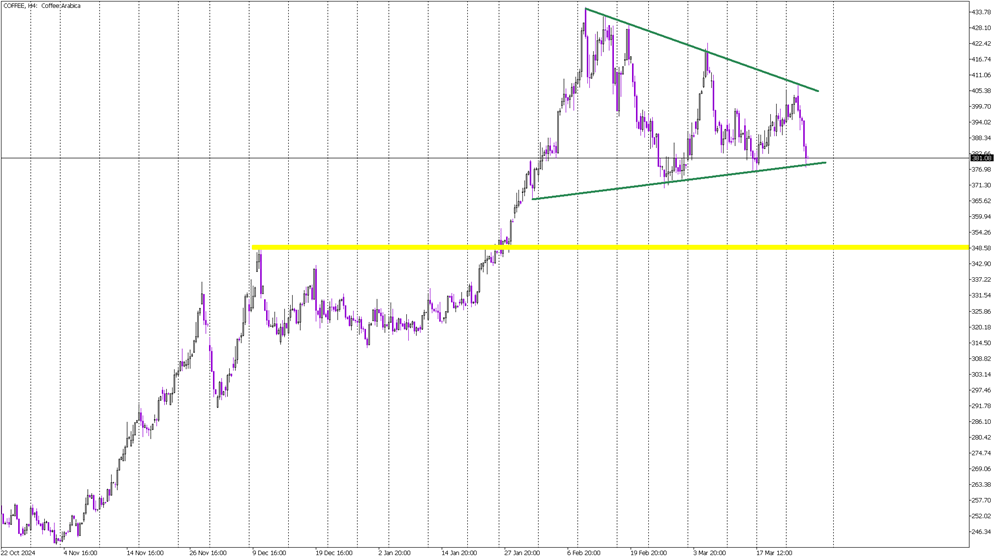1000x559 pixels.
Task: Click the 4 Nov 16:00 date label
Action: click(80, 553)
